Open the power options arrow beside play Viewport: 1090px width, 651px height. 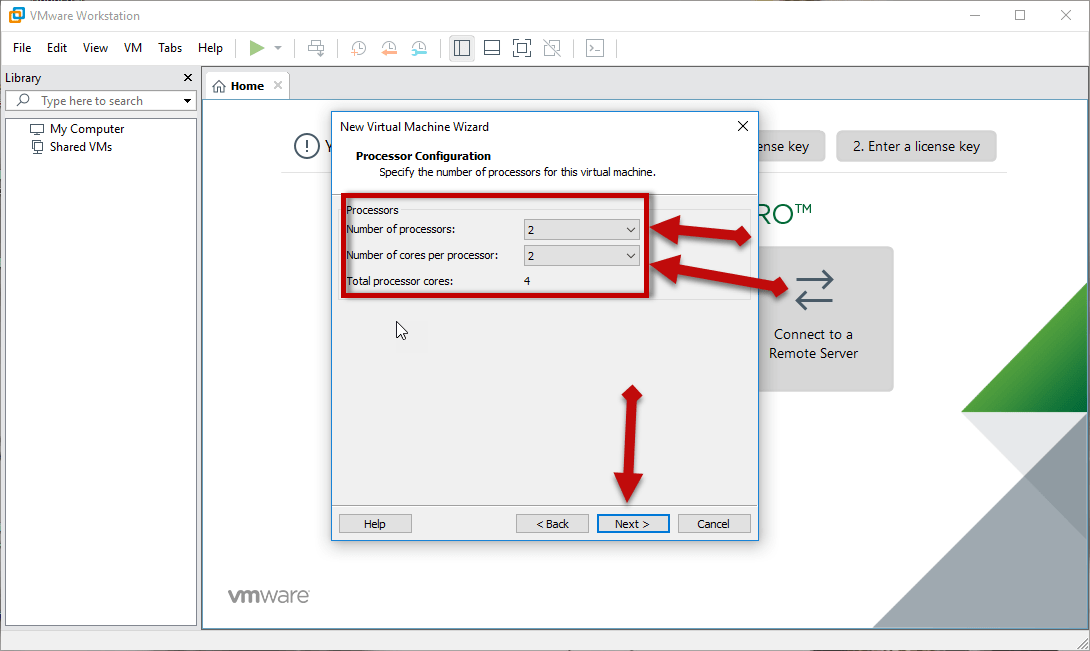click(278, 48)
